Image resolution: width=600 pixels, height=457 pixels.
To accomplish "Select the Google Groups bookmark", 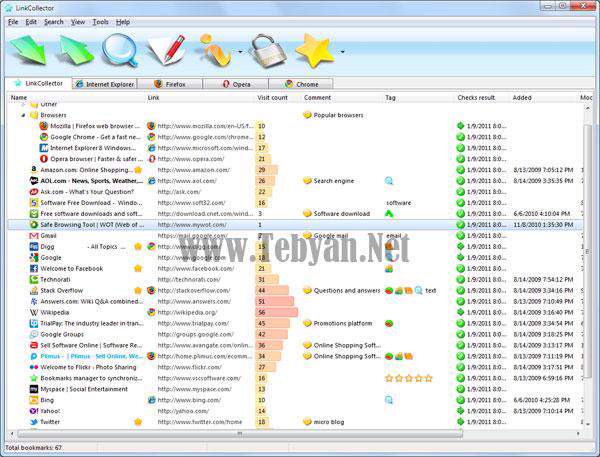I will [x=62, y=335].
